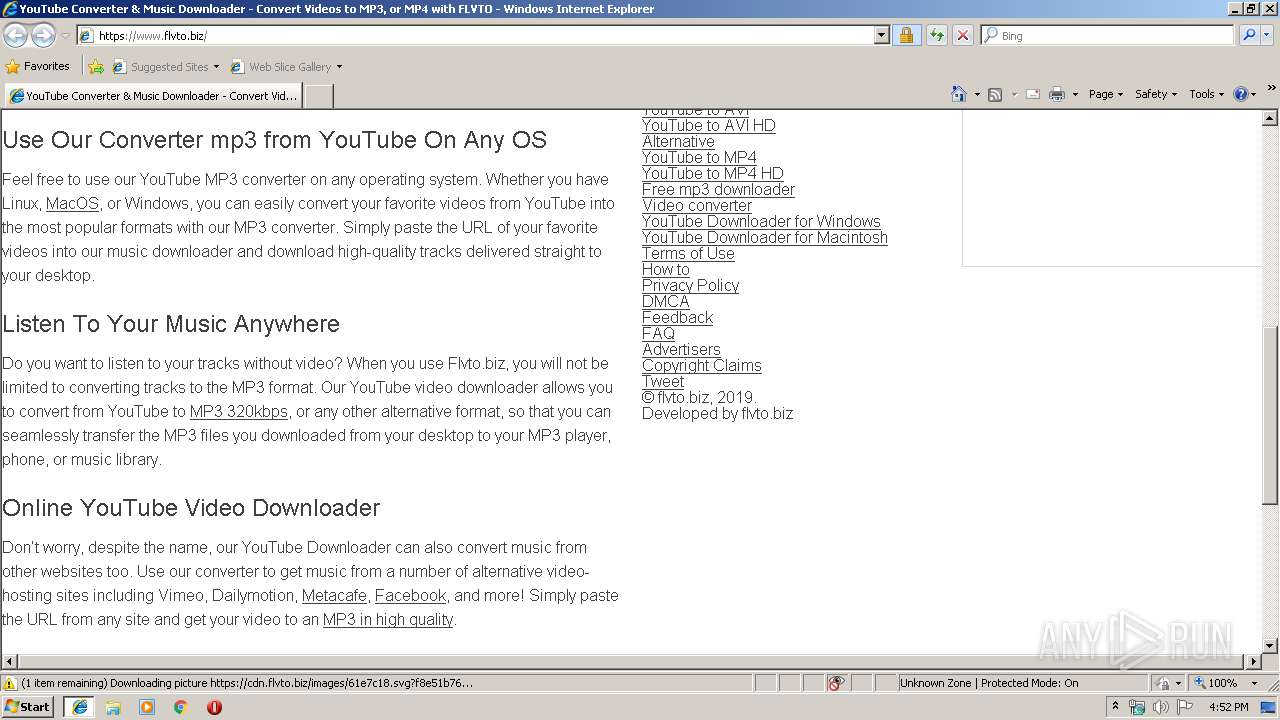
Task: Open YouTube Downloader for Macintosh link
Action: [764, 237]
